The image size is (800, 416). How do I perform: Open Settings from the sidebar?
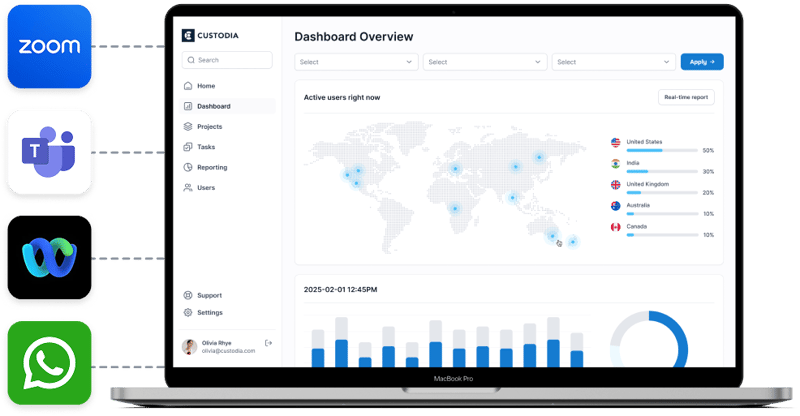228,312
